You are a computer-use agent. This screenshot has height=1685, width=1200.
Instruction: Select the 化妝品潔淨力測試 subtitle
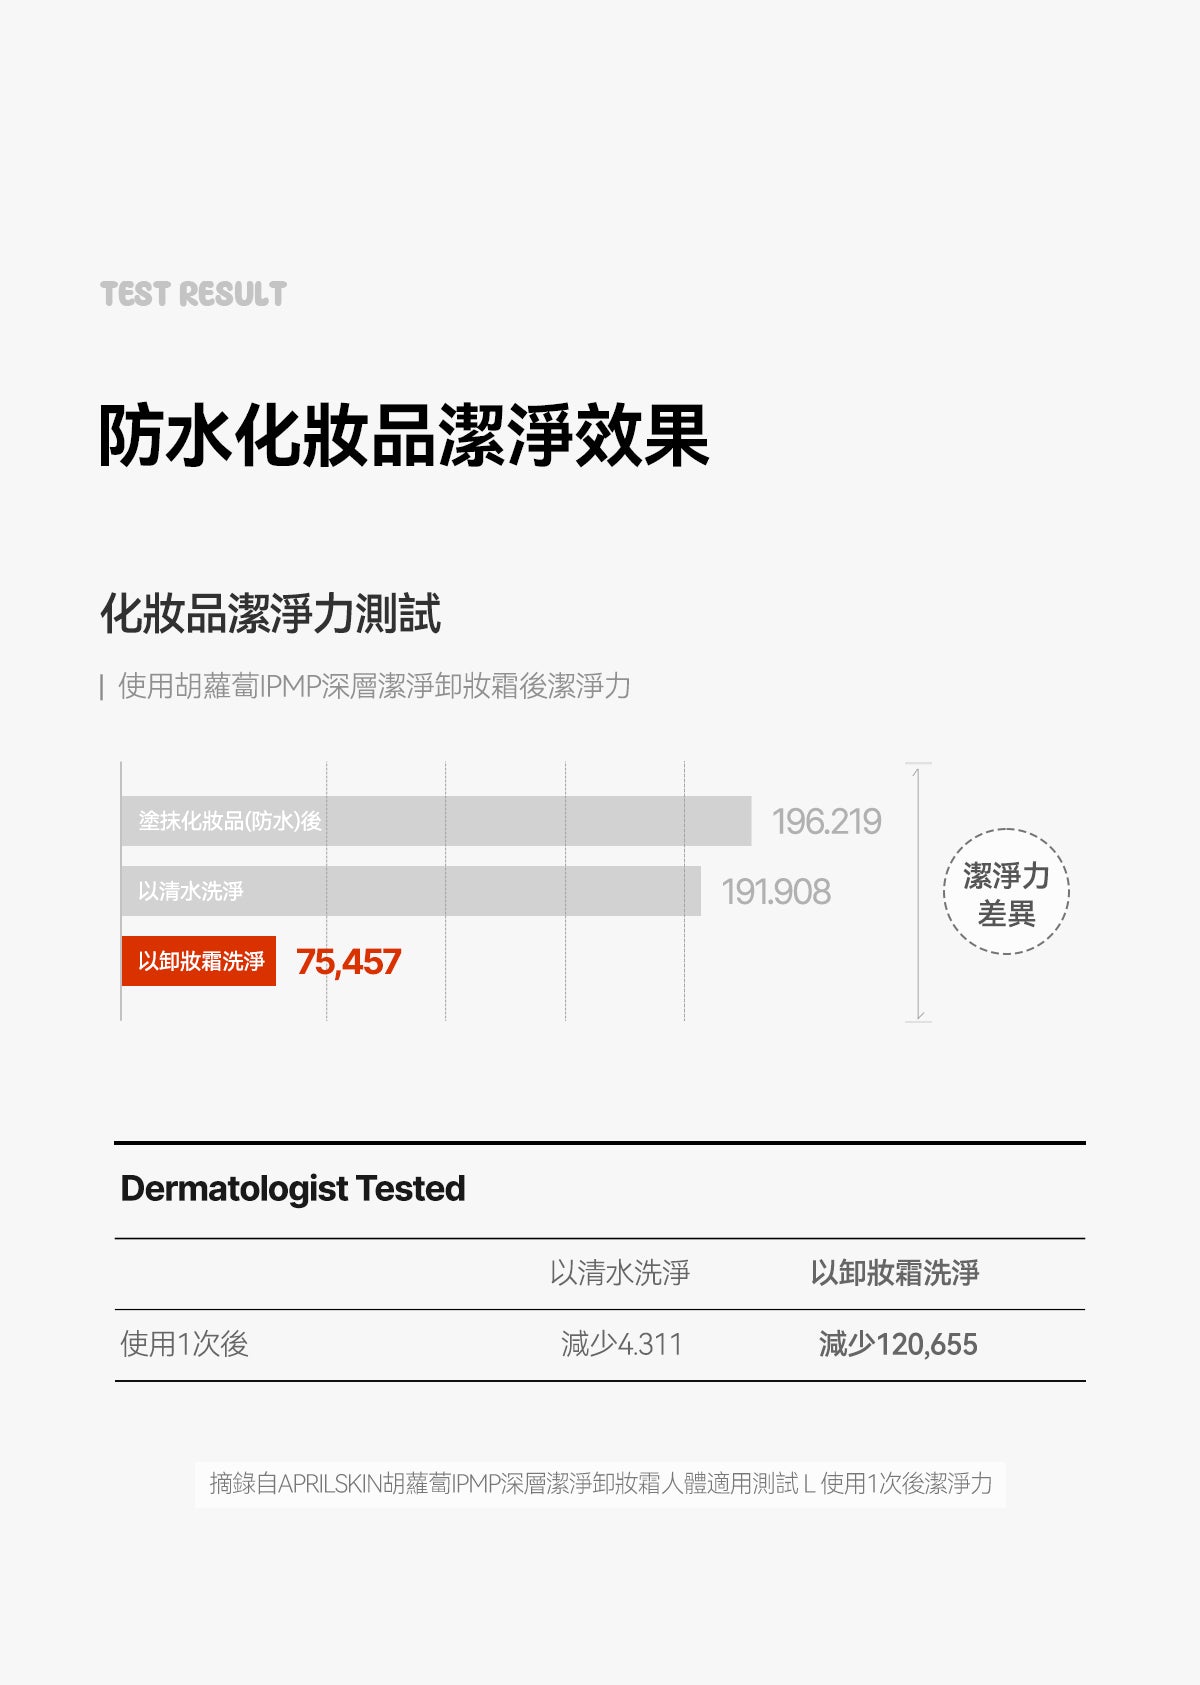pos(270,613)
